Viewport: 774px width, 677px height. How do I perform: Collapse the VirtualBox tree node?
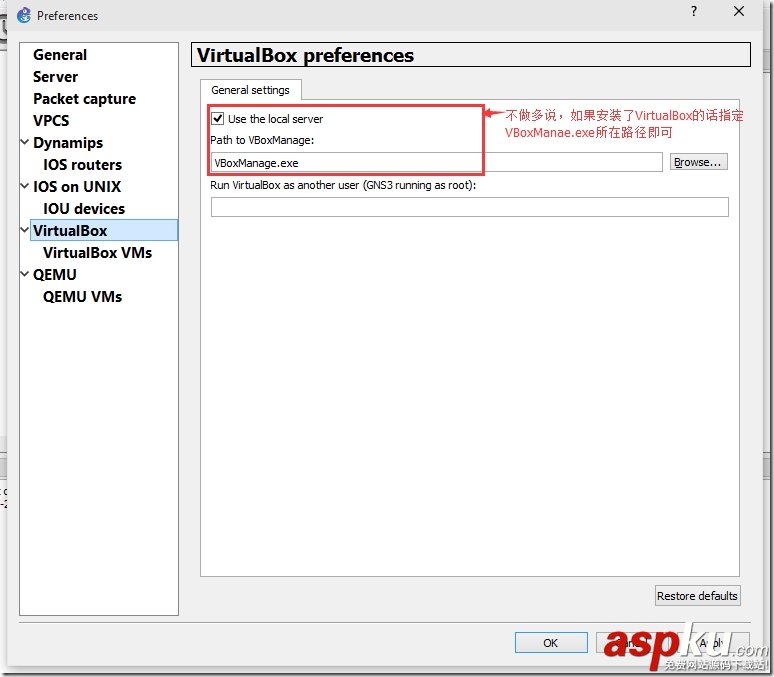(24, 230)
